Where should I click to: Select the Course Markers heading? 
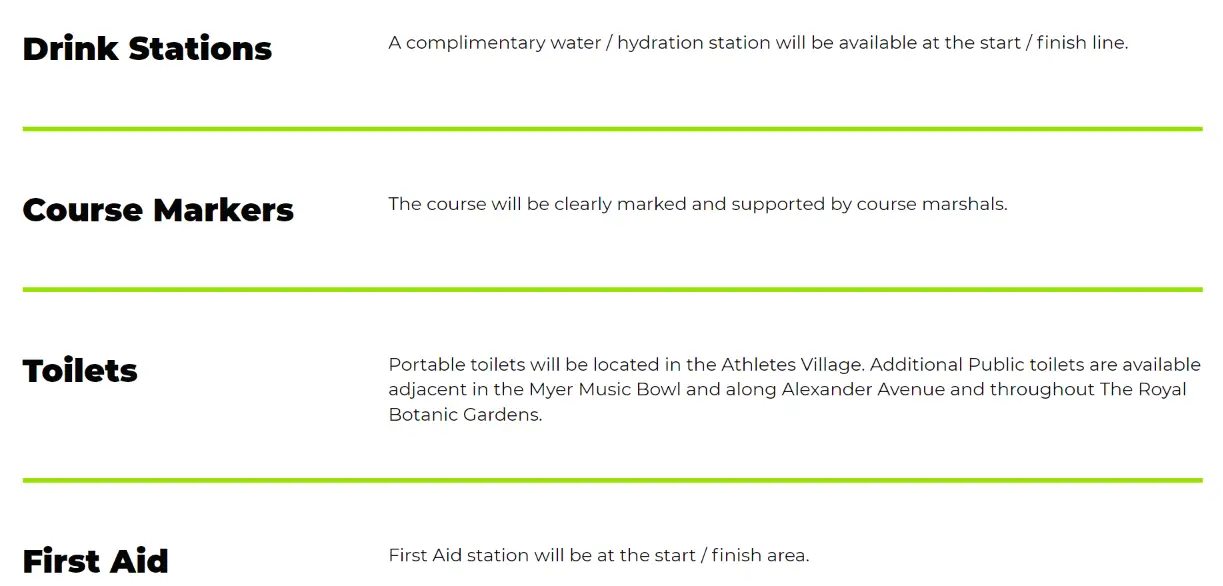(158, 209)
